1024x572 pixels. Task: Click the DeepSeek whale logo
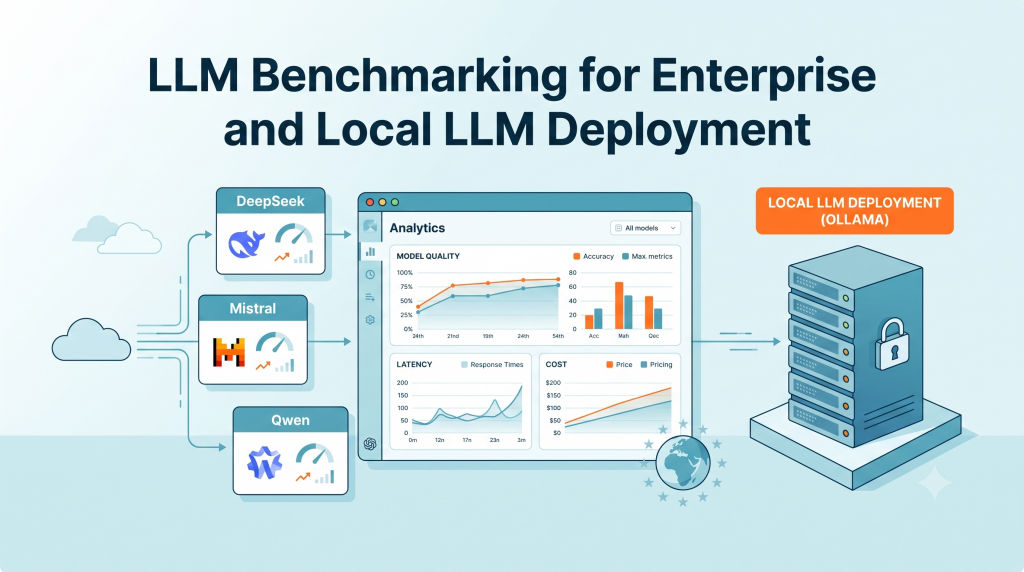(246, 244)
